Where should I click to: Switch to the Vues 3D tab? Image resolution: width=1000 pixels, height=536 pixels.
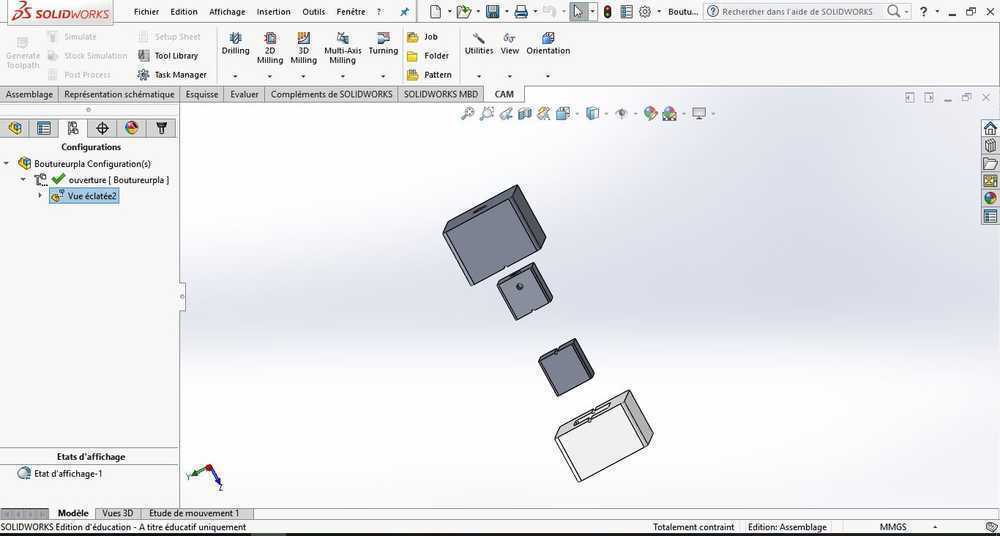point(118,513)
